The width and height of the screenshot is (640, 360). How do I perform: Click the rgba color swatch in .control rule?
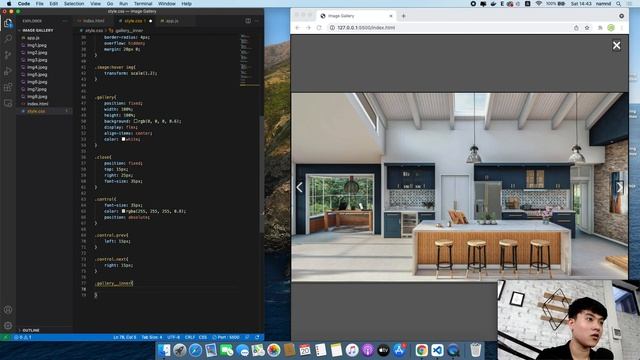tap(123, 211)
